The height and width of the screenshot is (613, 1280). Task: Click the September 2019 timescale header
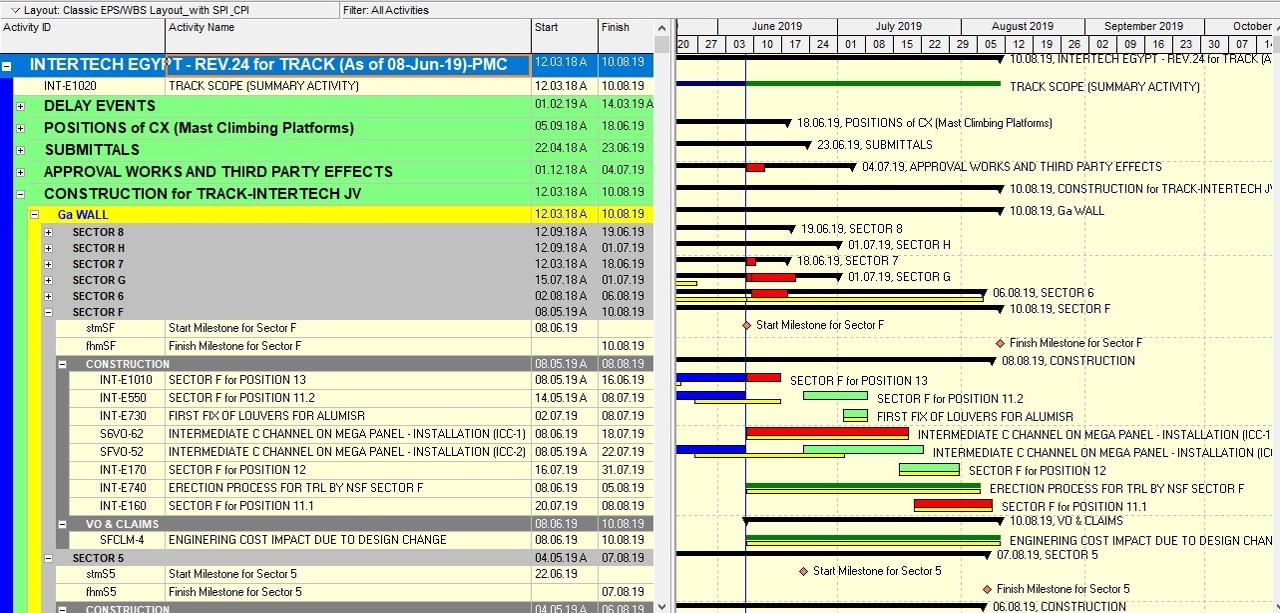1144,27
